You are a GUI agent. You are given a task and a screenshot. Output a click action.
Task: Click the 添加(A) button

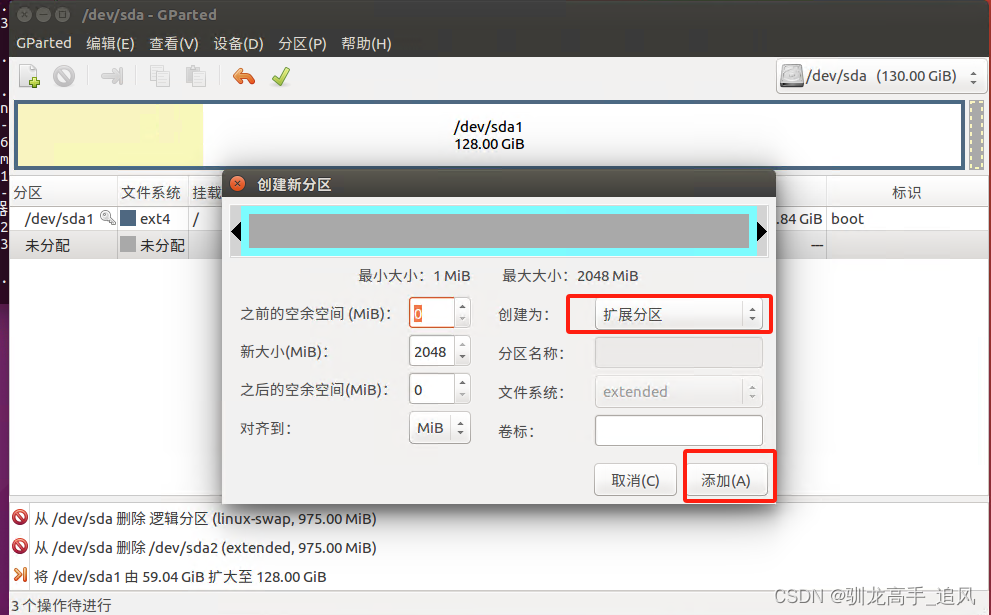click(x=726, y=480)
